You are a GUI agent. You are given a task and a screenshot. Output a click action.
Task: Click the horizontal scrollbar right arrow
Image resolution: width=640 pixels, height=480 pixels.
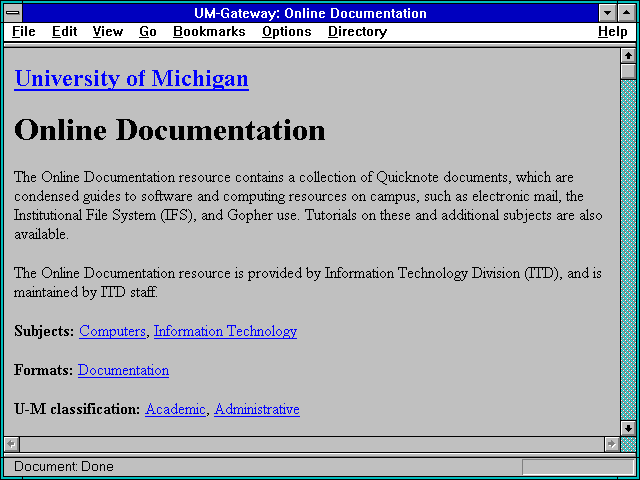[x=612, y=444]
